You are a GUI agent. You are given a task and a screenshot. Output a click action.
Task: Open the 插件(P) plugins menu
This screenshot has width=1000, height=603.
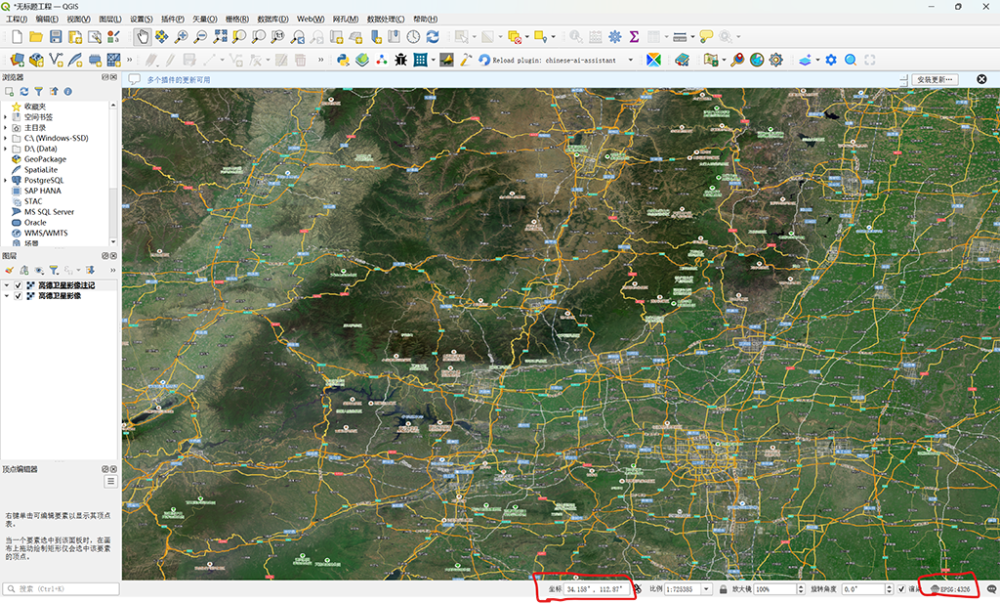click(172, 19)
